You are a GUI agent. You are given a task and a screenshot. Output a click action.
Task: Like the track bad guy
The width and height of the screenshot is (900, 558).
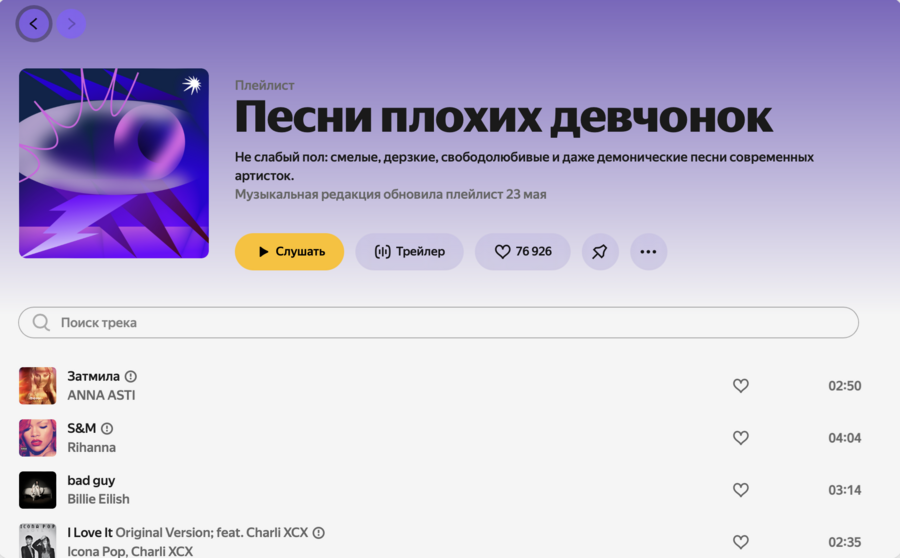point(741,490)
